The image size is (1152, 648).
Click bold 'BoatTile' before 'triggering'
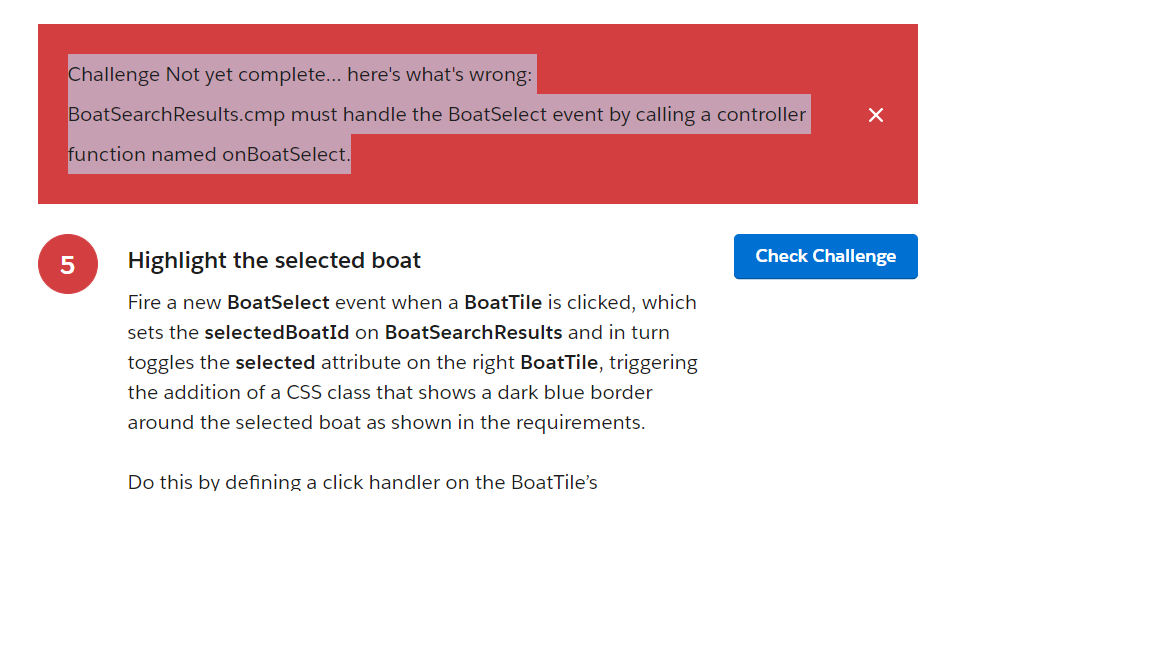point(558,362)
